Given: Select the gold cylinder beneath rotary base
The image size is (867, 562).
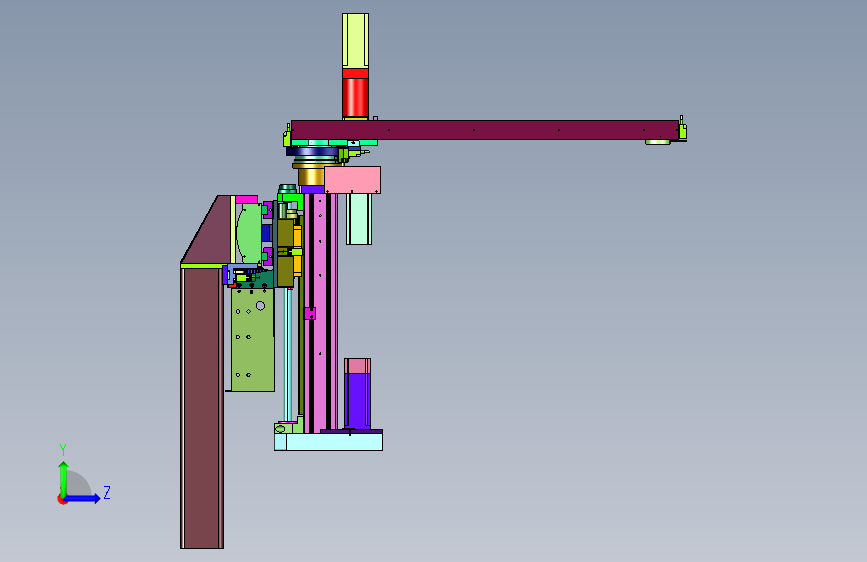Looking at the screenshot, I should [x=311, y=177].
